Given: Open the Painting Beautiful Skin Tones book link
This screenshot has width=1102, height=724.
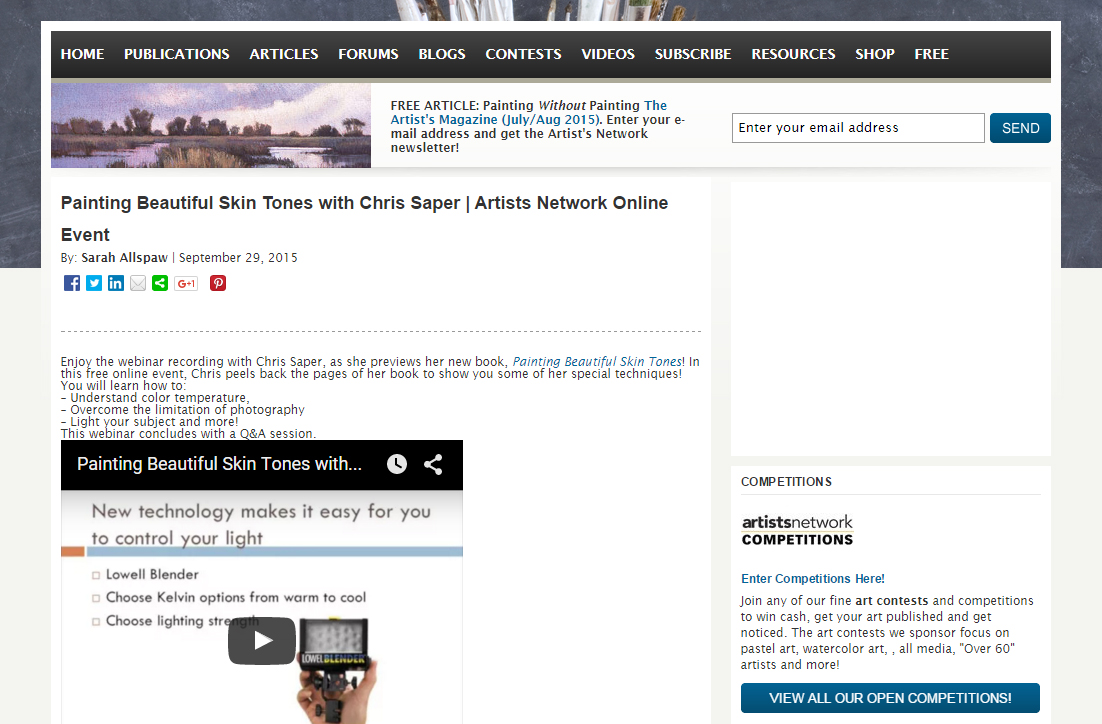Looking at the screenshot, I should pos(597,361).
